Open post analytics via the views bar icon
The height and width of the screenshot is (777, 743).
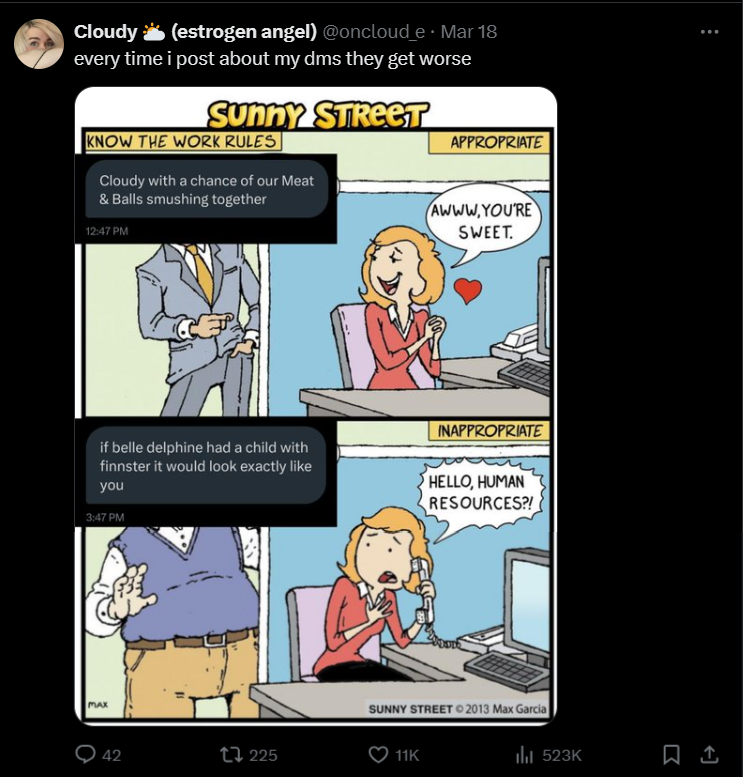[x=524, y=755]
